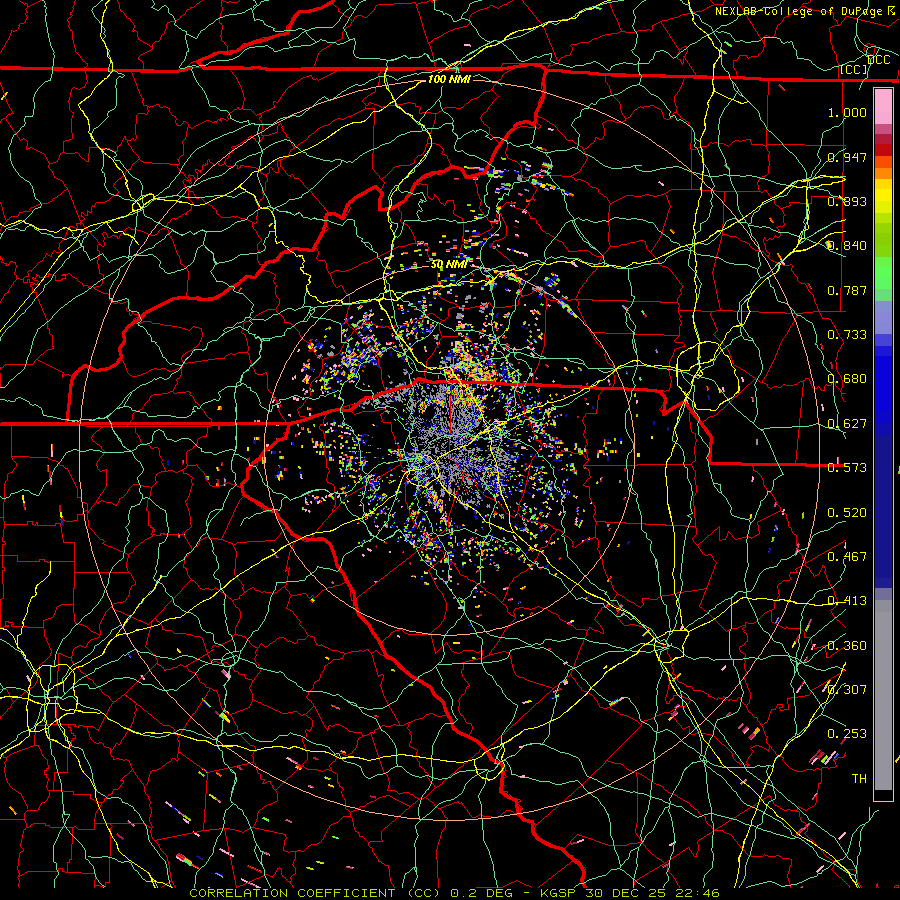Click the 0.787 scale value
Screen dimensions: 900x900
tap(847, 290)
